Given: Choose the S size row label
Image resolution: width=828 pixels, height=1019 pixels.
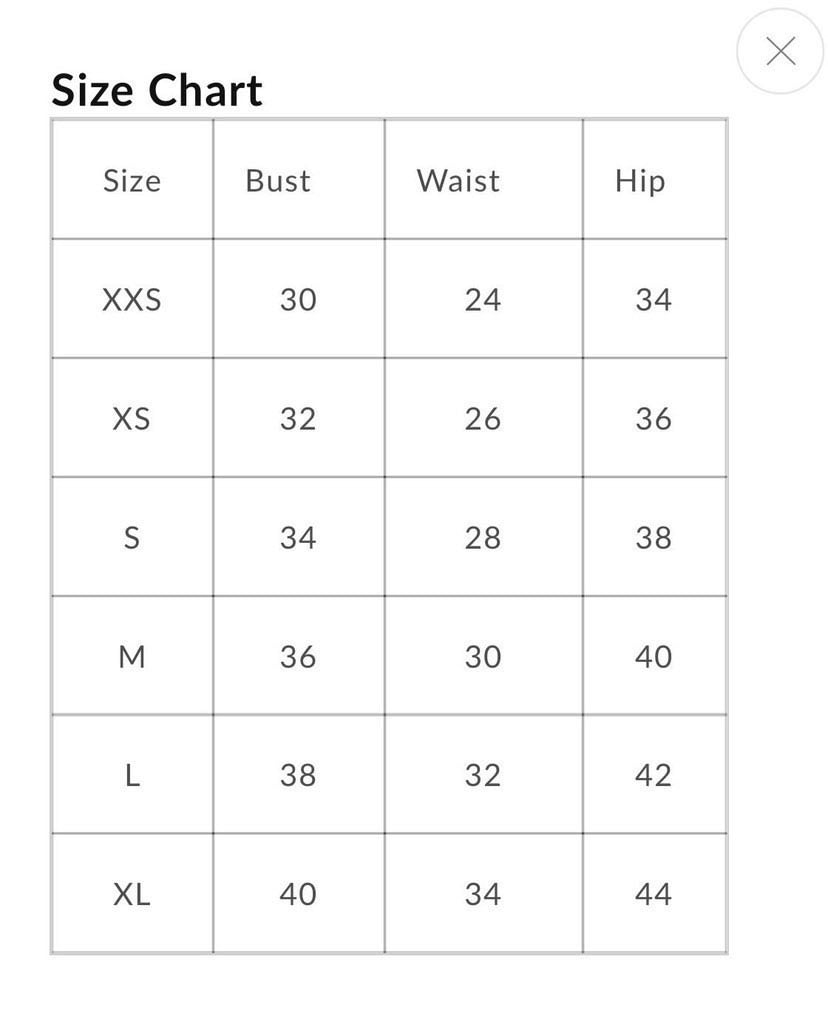Looking at the screenshot, I should click(132, 538).
